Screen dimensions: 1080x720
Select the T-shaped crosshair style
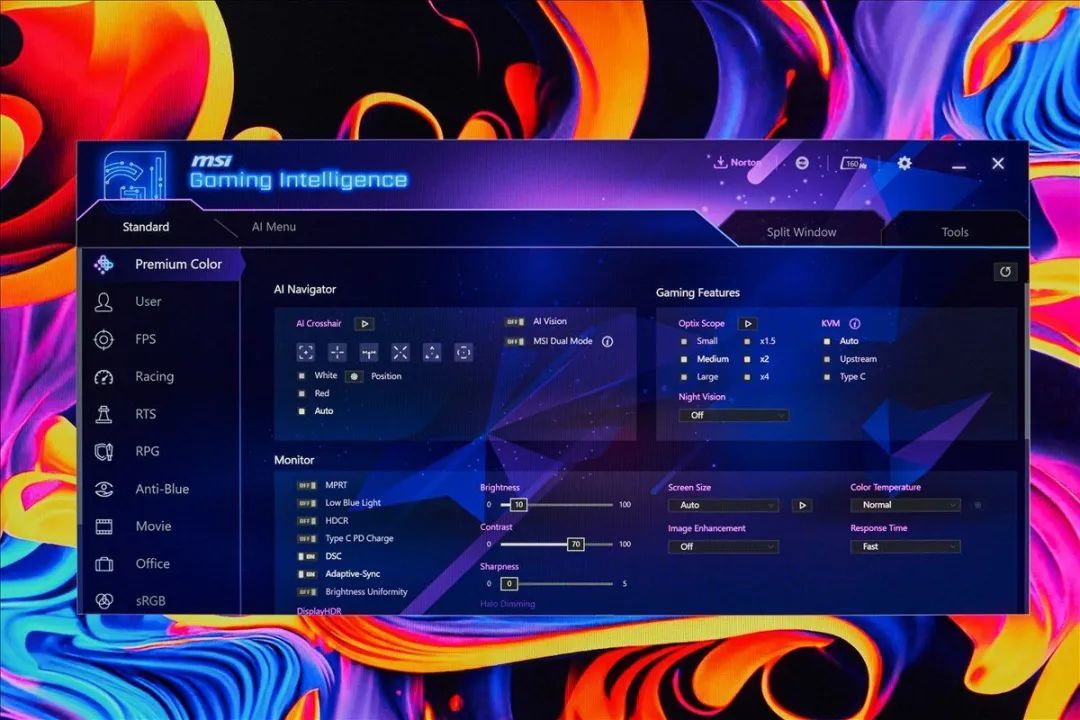[x=369, y=353]
